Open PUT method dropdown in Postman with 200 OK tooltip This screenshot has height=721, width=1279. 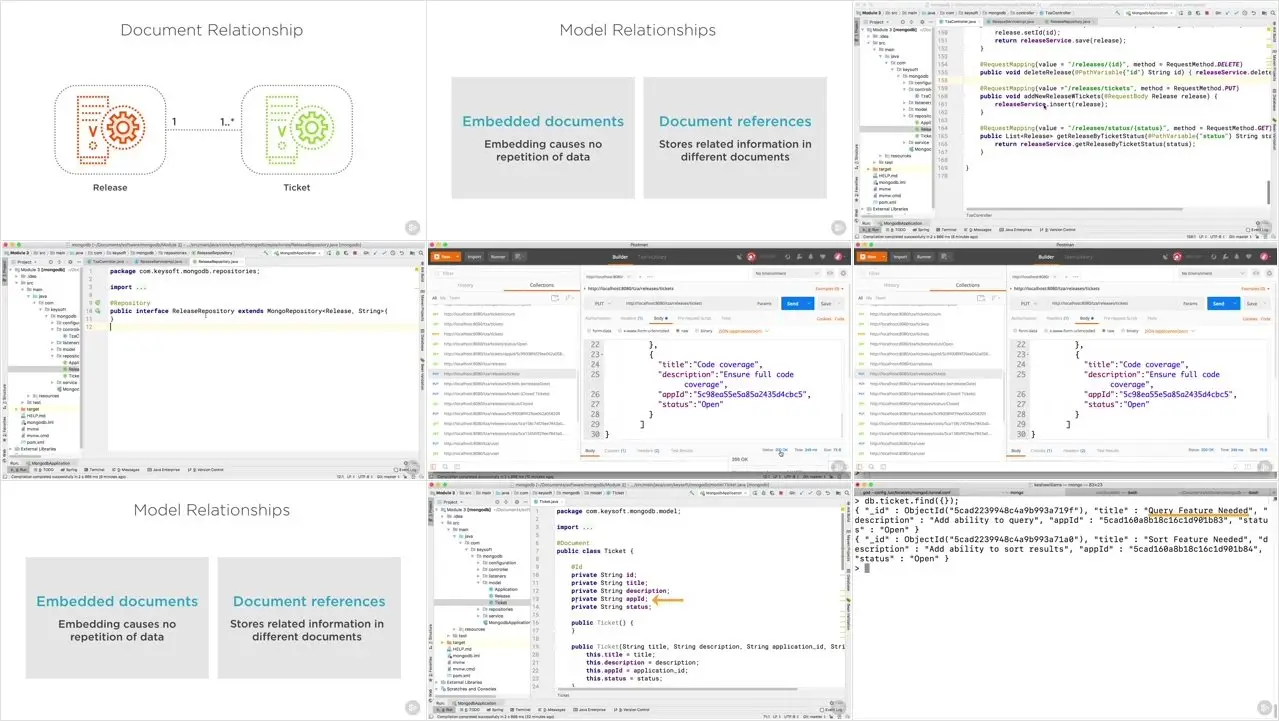click(x=604, y=303)
